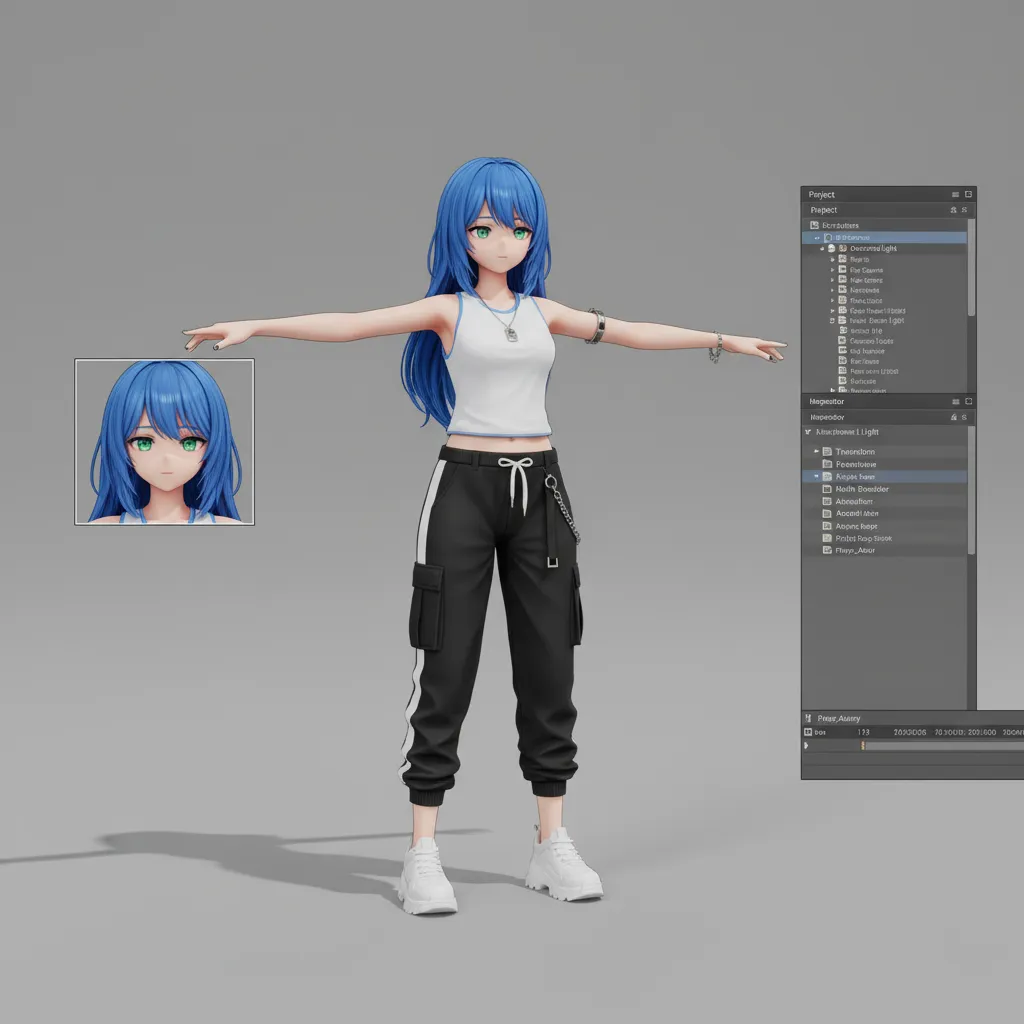Expand the Transform section arrow in lower panel
Viewport: 1024px width, 1024px height.
[816, 452]
